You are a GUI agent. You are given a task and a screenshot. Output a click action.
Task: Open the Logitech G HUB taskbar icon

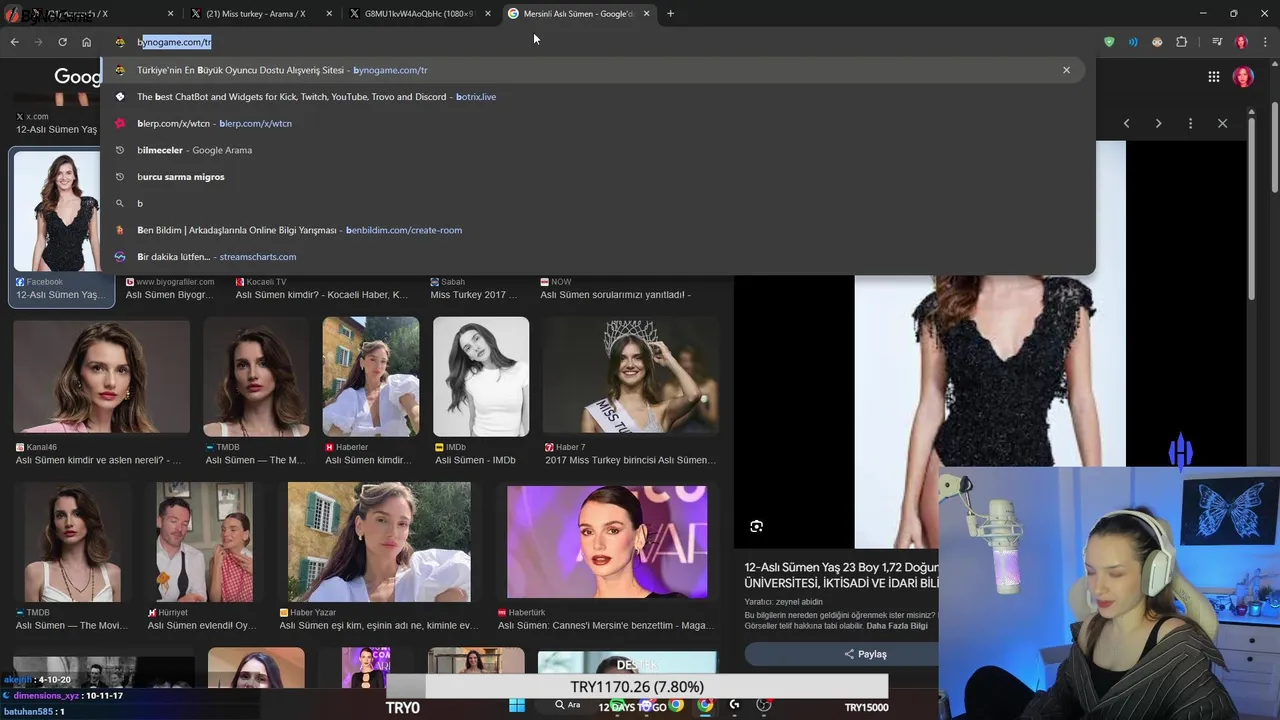[x=734, y=706]
